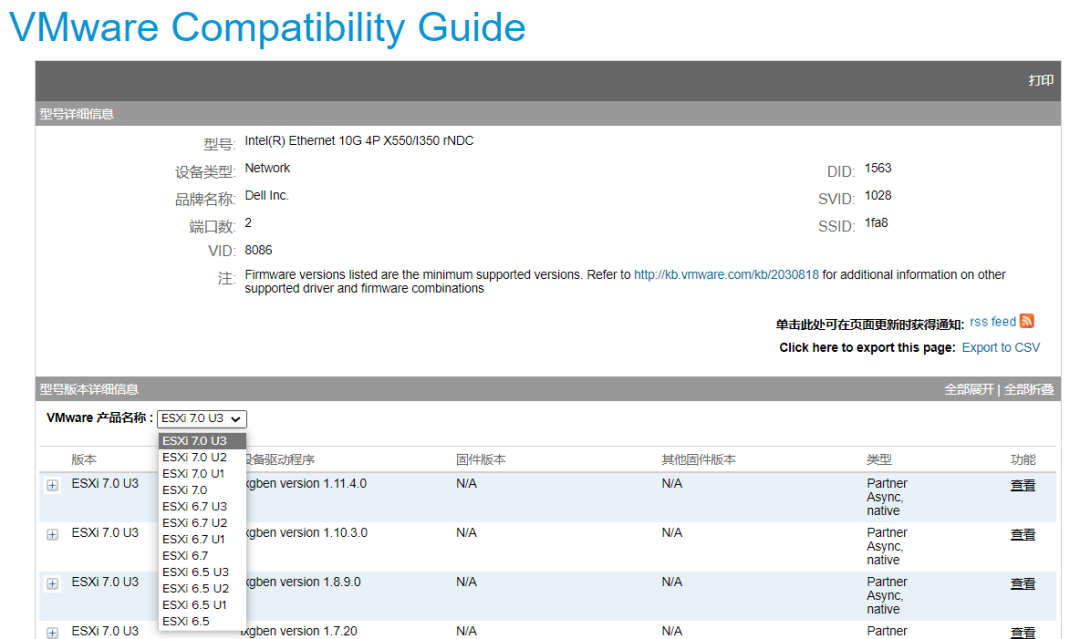The height and width of the screenshot is (639, 1080).
Task: Open the kb.vmware.com/kb/2030818 link
Action: point(726,275)
